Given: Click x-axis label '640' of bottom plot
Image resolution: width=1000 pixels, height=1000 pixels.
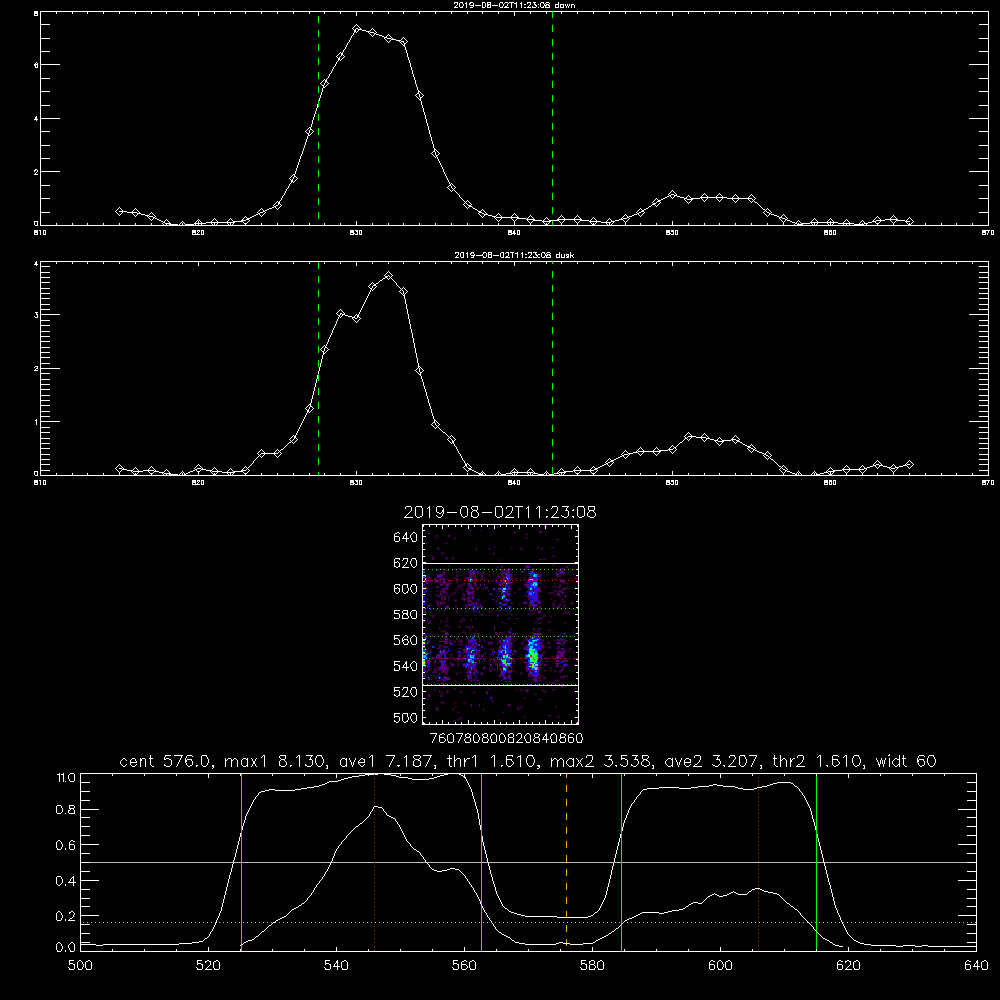Looking at the screenshot, I should 976,966.
